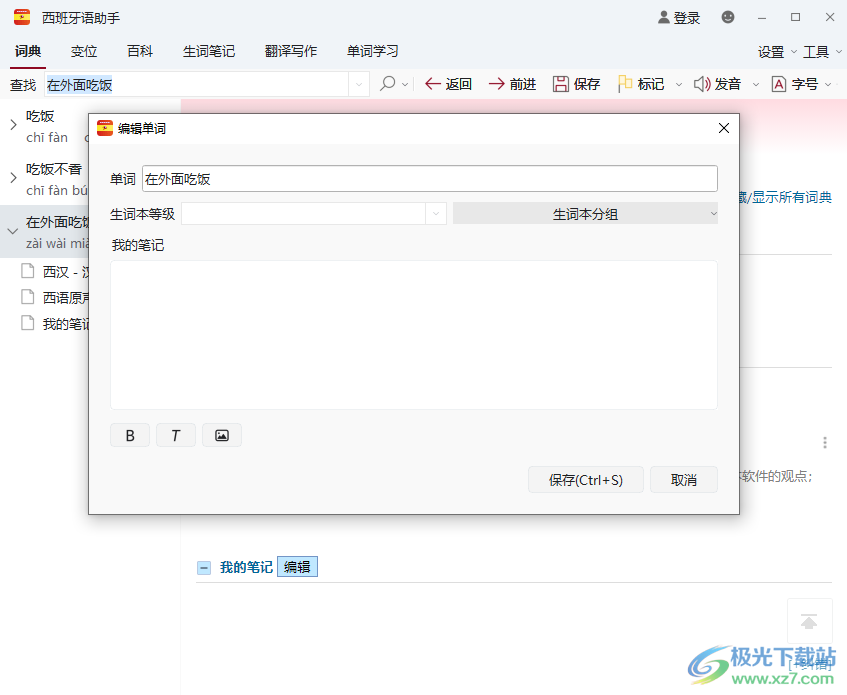This screenshot has height=695, width=847.
Task: Switch to the 百科 tab
Action: (140, 51)
